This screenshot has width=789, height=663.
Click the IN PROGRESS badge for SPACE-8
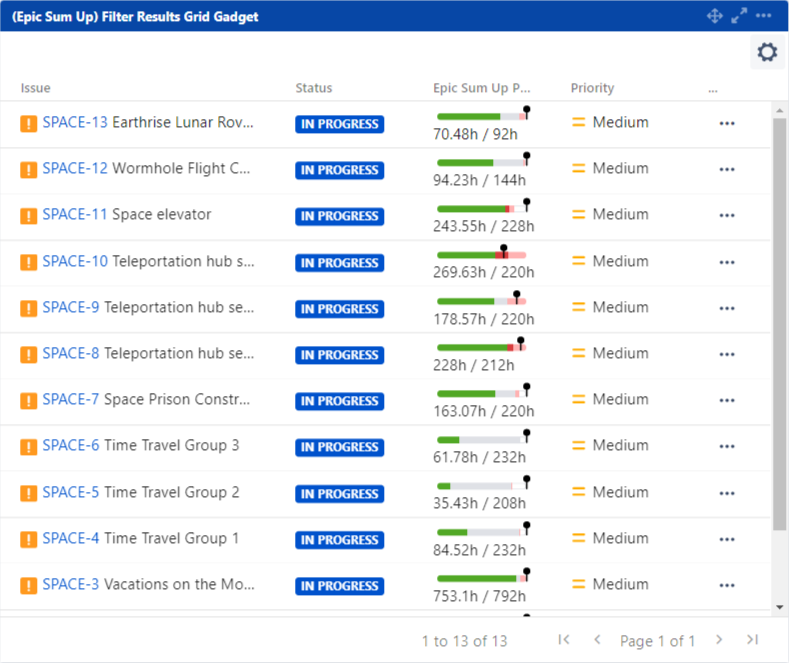[x=338, y=355]
